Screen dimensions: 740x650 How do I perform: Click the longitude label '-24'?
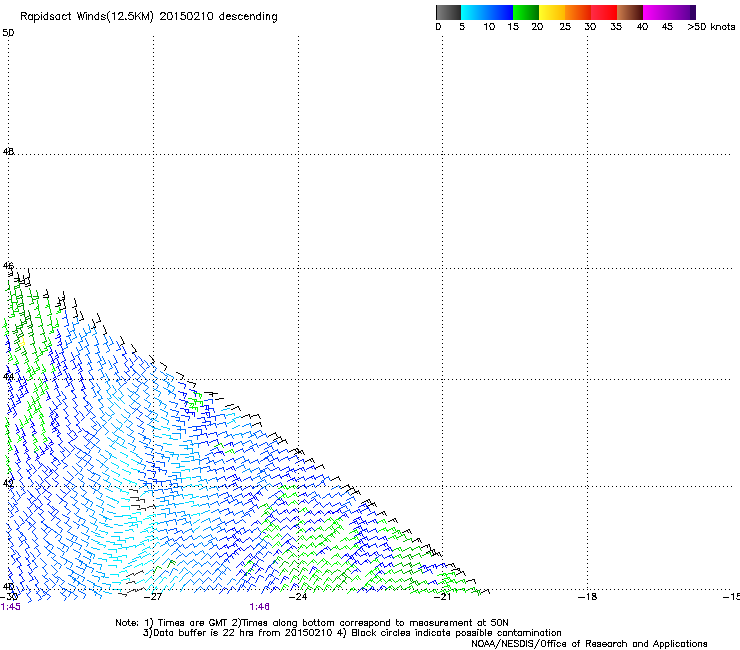tap(298, 597)
